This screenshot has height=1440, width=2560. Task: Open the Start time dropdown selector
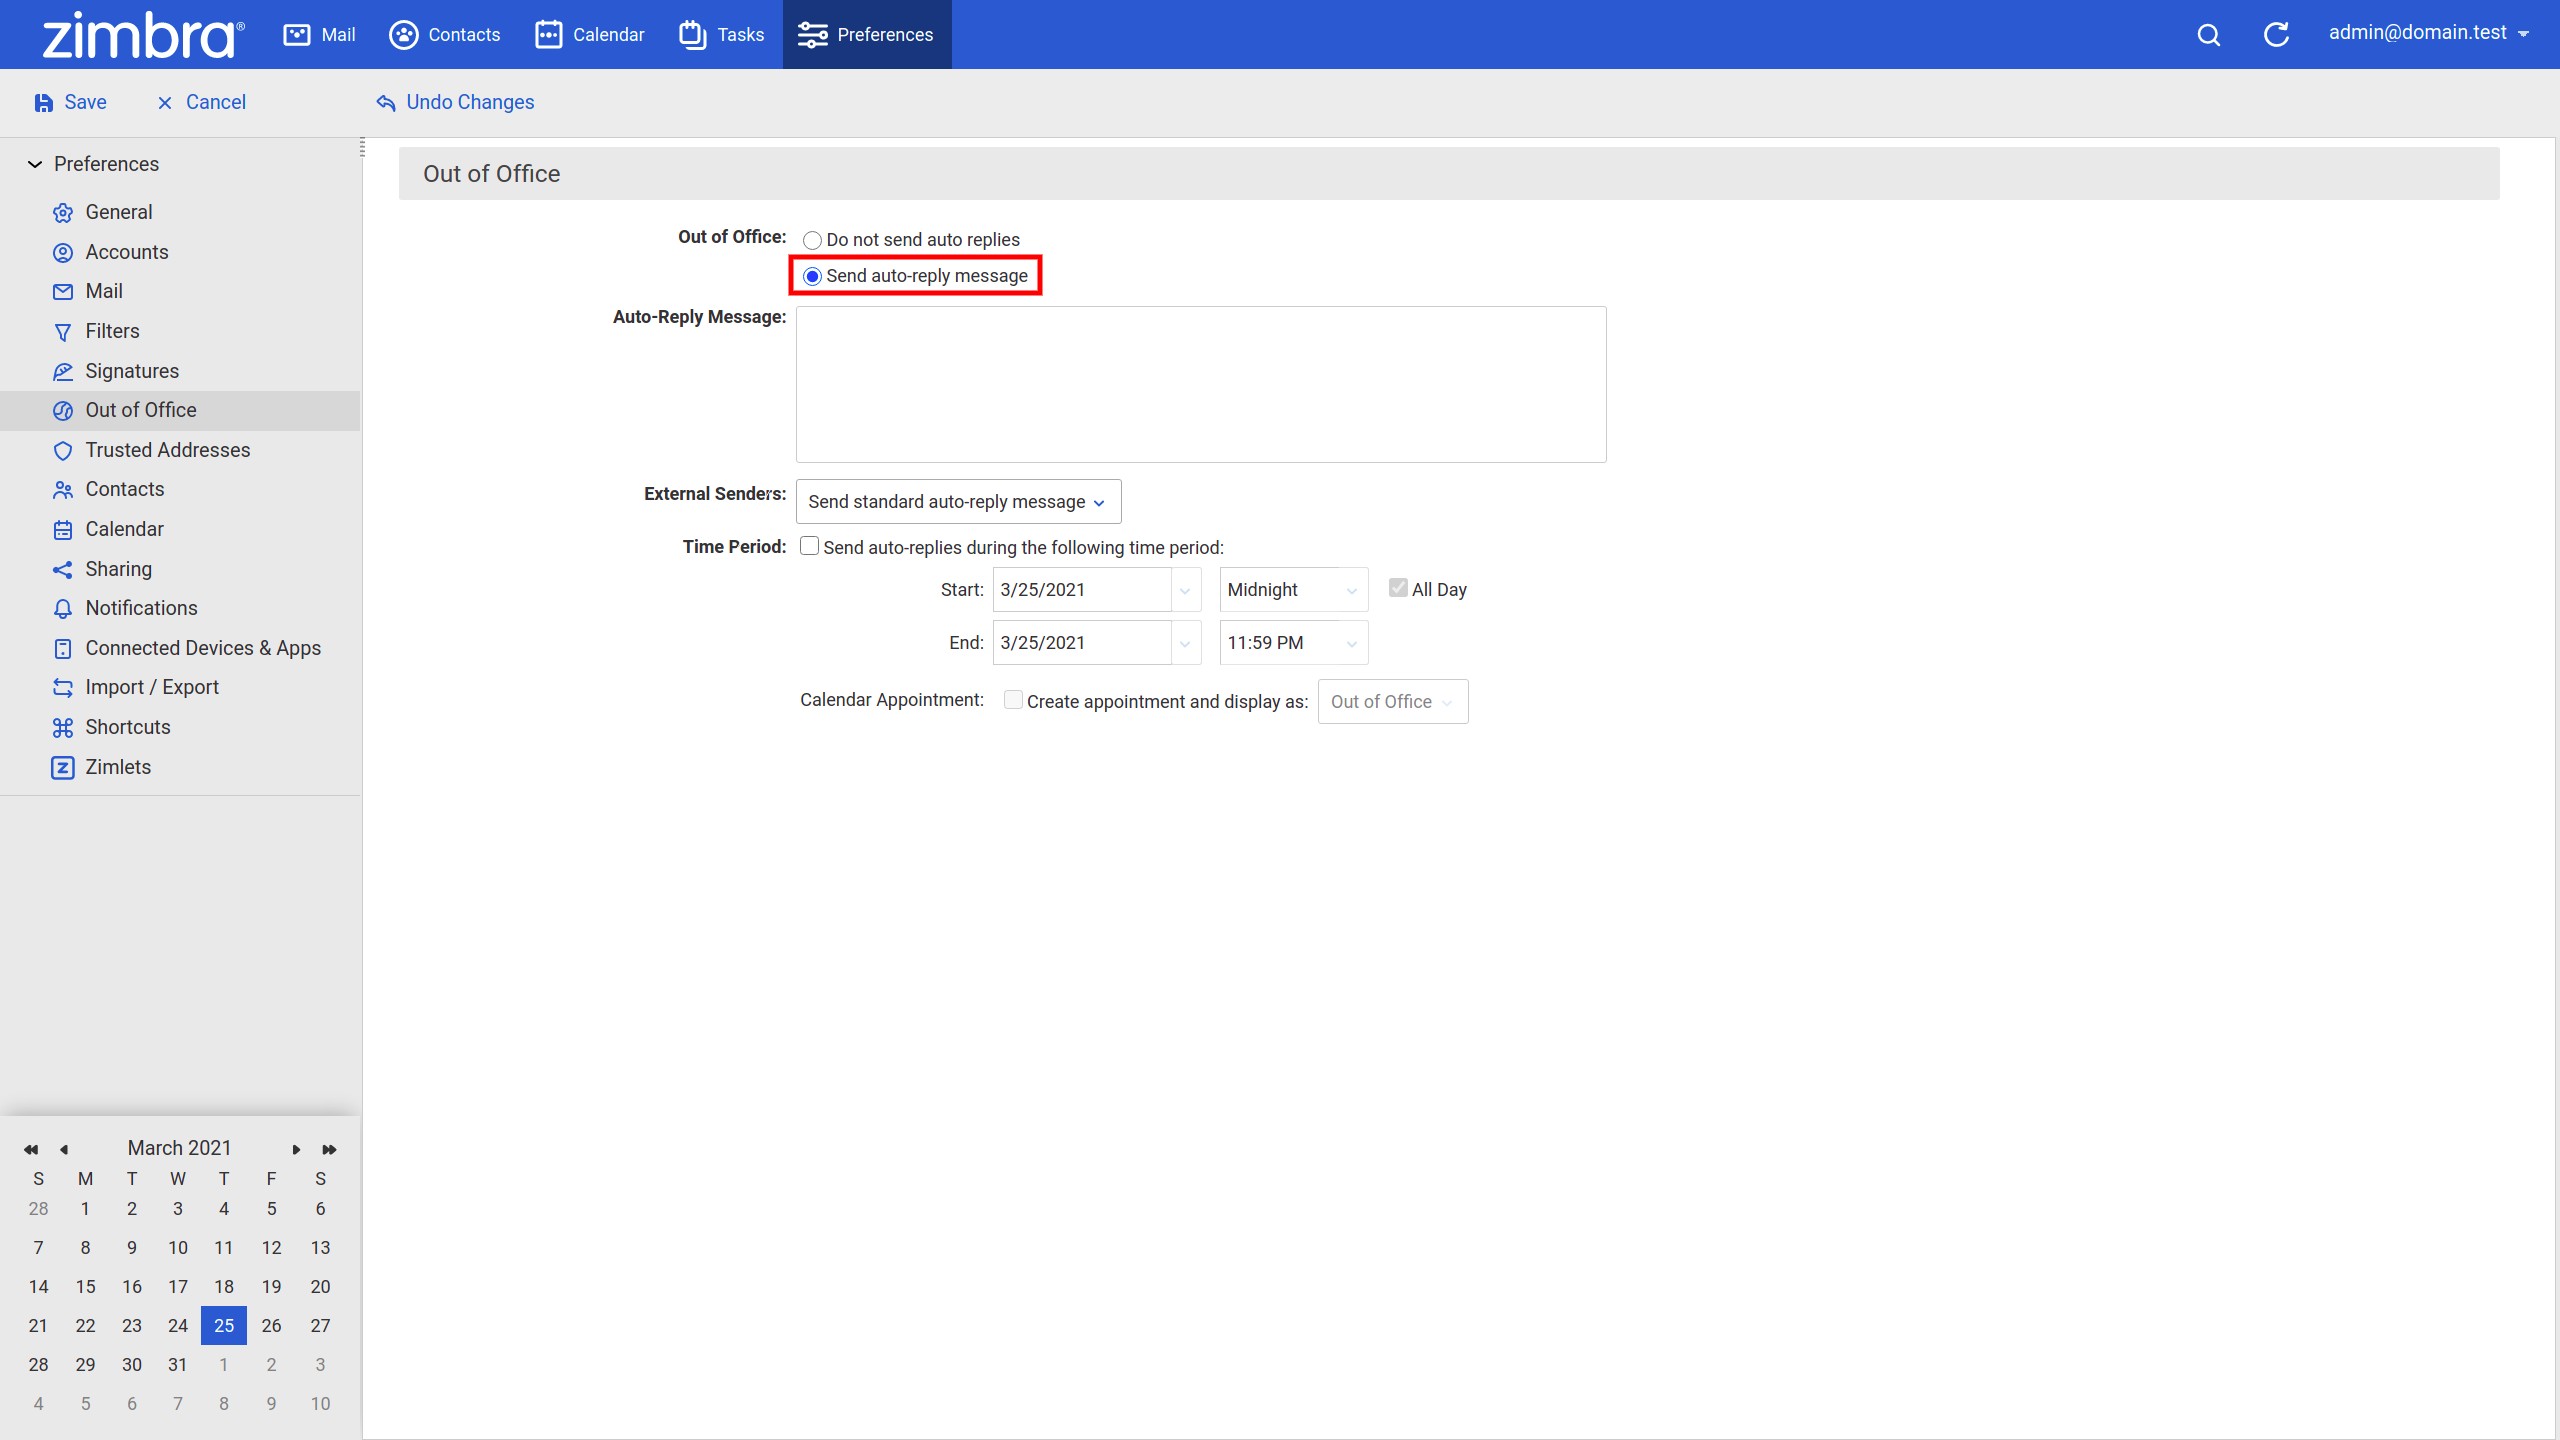[1292, 589]
